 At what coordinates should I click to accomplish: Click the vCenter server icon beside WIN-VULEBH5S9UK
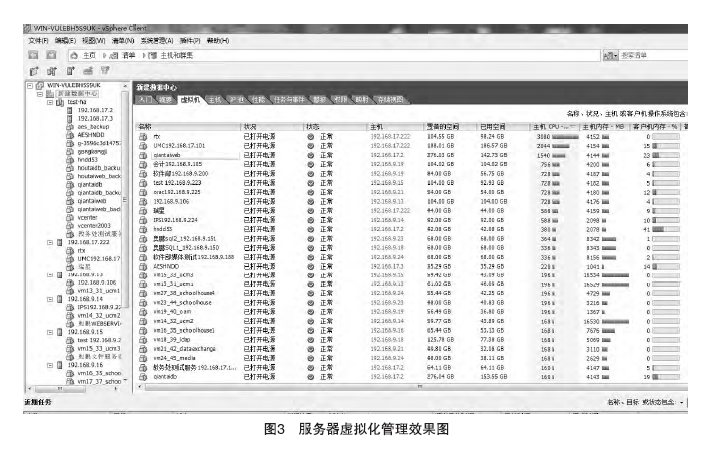(x=41, y=87)
